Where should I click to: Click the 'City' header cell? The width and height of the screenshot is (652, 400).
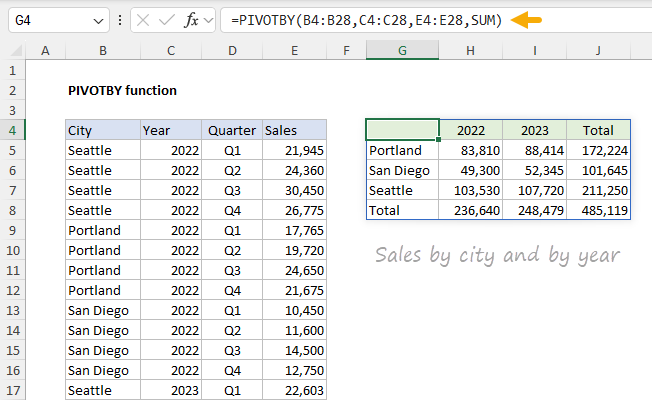pyautogui.click(x=103, y=130)
